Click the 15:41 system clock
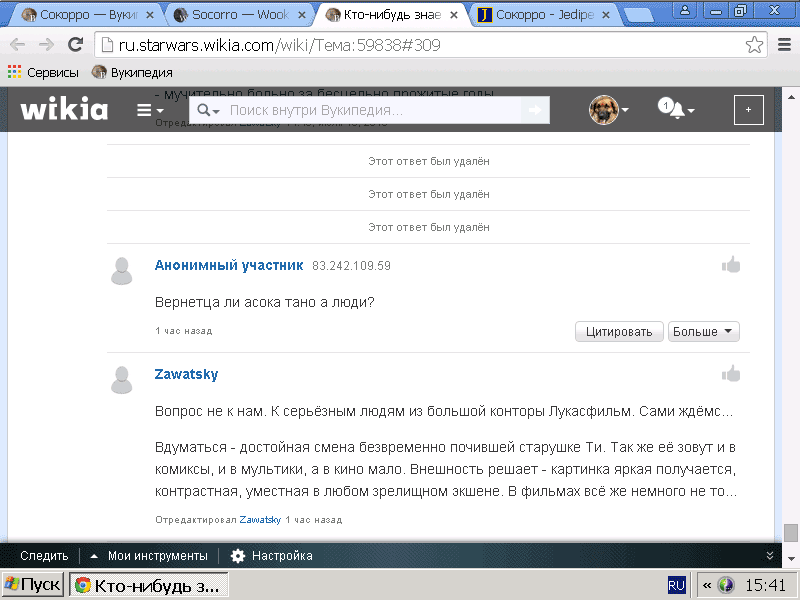800x600 pixels. pos(765,585)
